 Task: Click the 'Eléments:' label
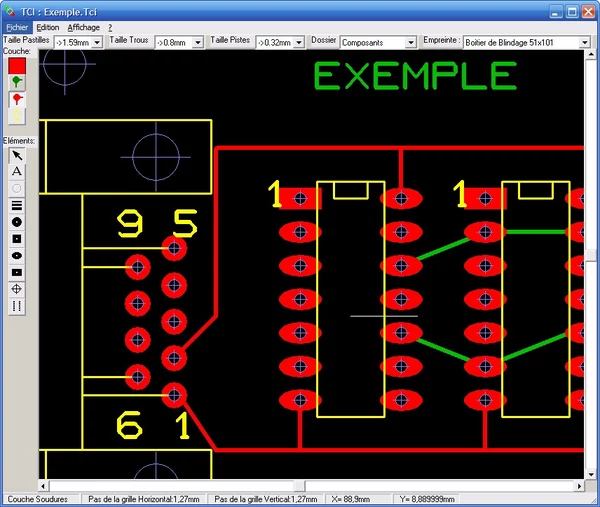(x=19, y=141)
